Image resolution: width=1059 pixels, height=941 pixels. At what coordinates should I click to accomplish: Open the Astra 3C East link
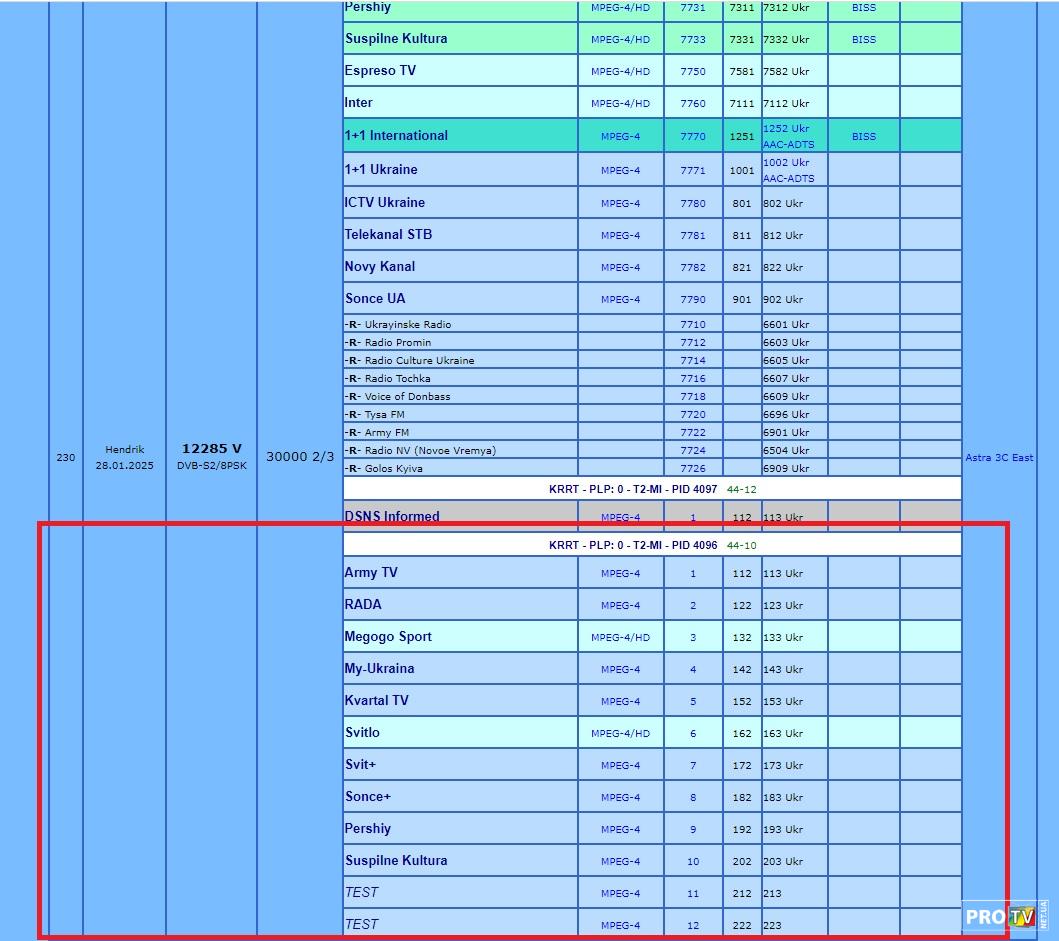coord(998,458)
